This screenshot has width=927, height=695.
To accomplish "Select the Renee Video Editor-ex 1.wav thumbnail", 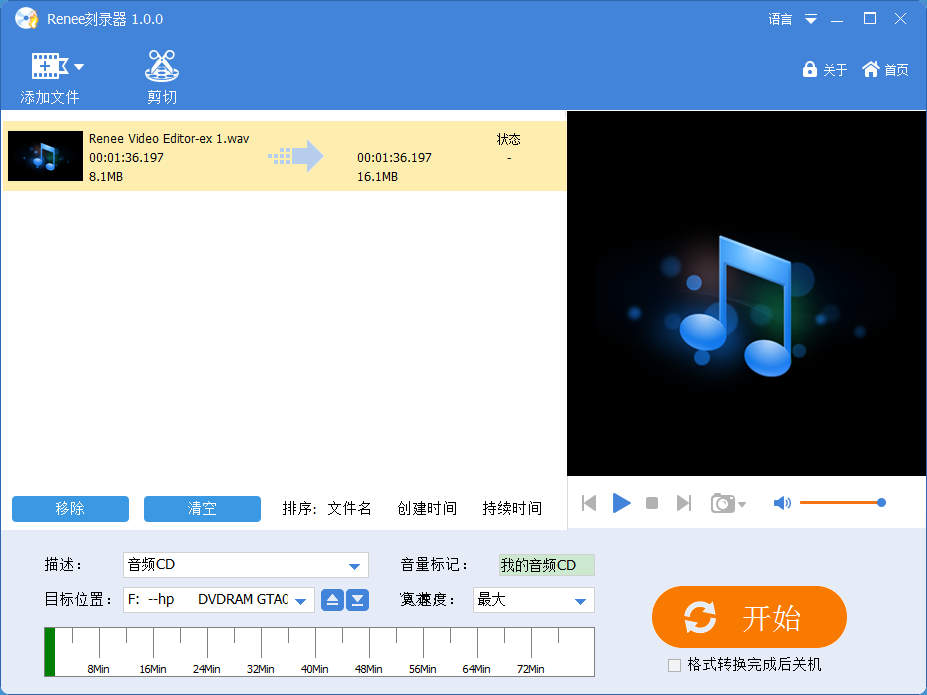I will pyautogui.click(x=46, y=156).
